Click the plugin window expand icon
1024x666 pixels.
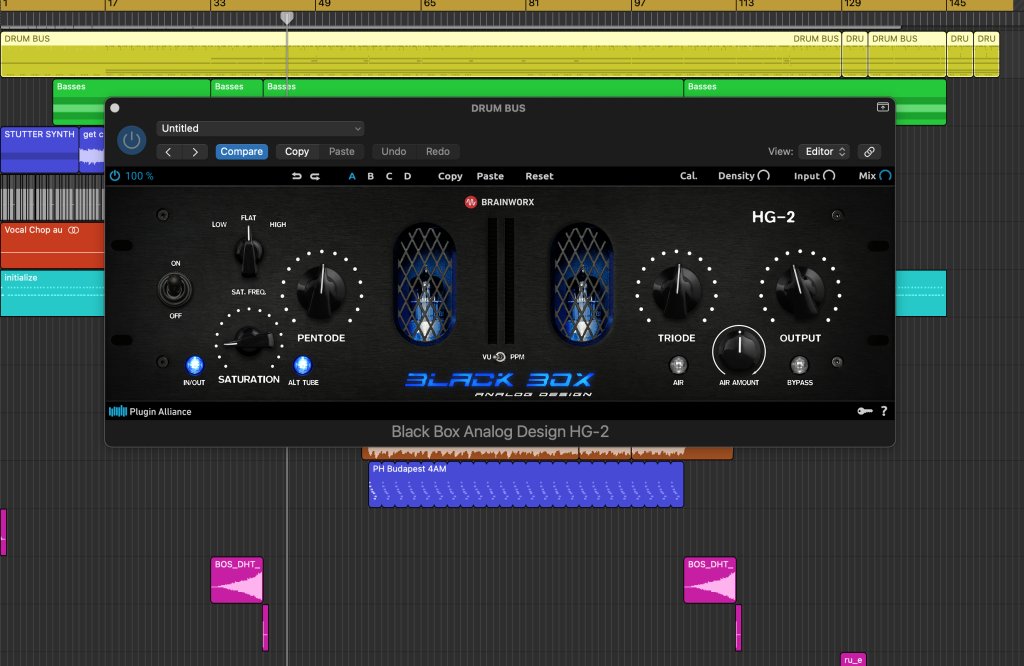[882, 107]
